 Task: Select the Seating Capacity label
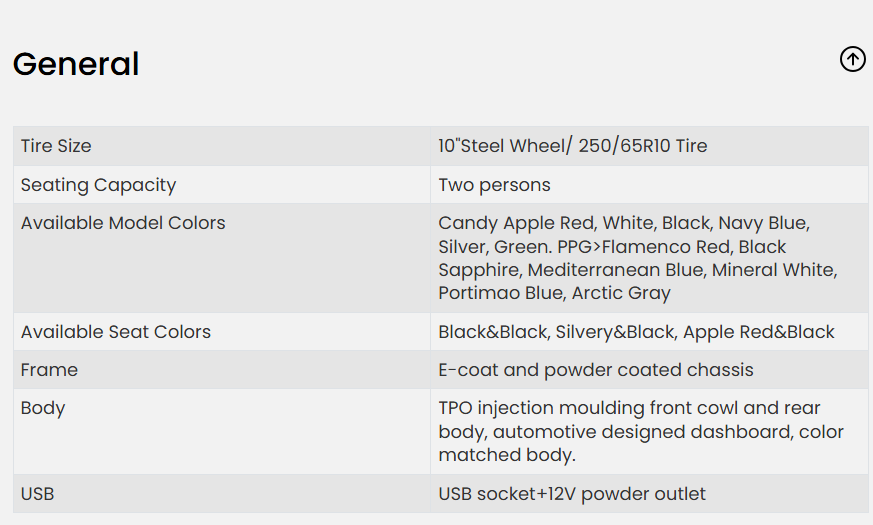tap(98, 185)
